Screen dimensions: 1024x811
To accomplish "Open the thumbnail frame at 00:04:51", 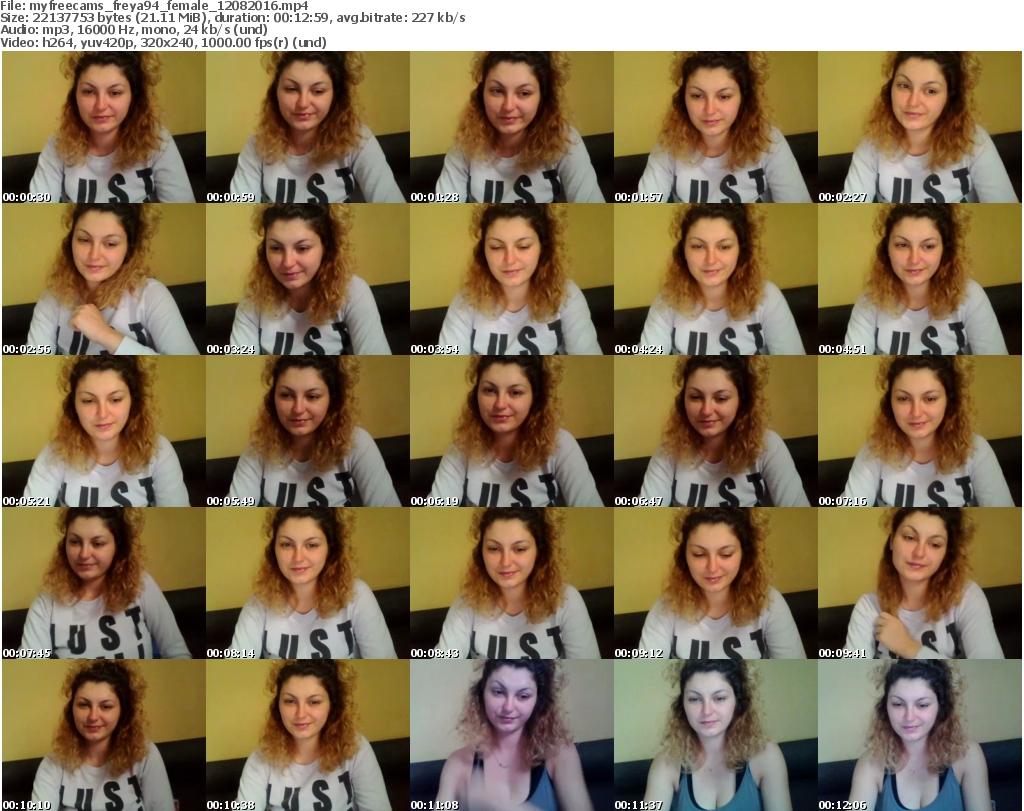I will [x=920, y=279].
